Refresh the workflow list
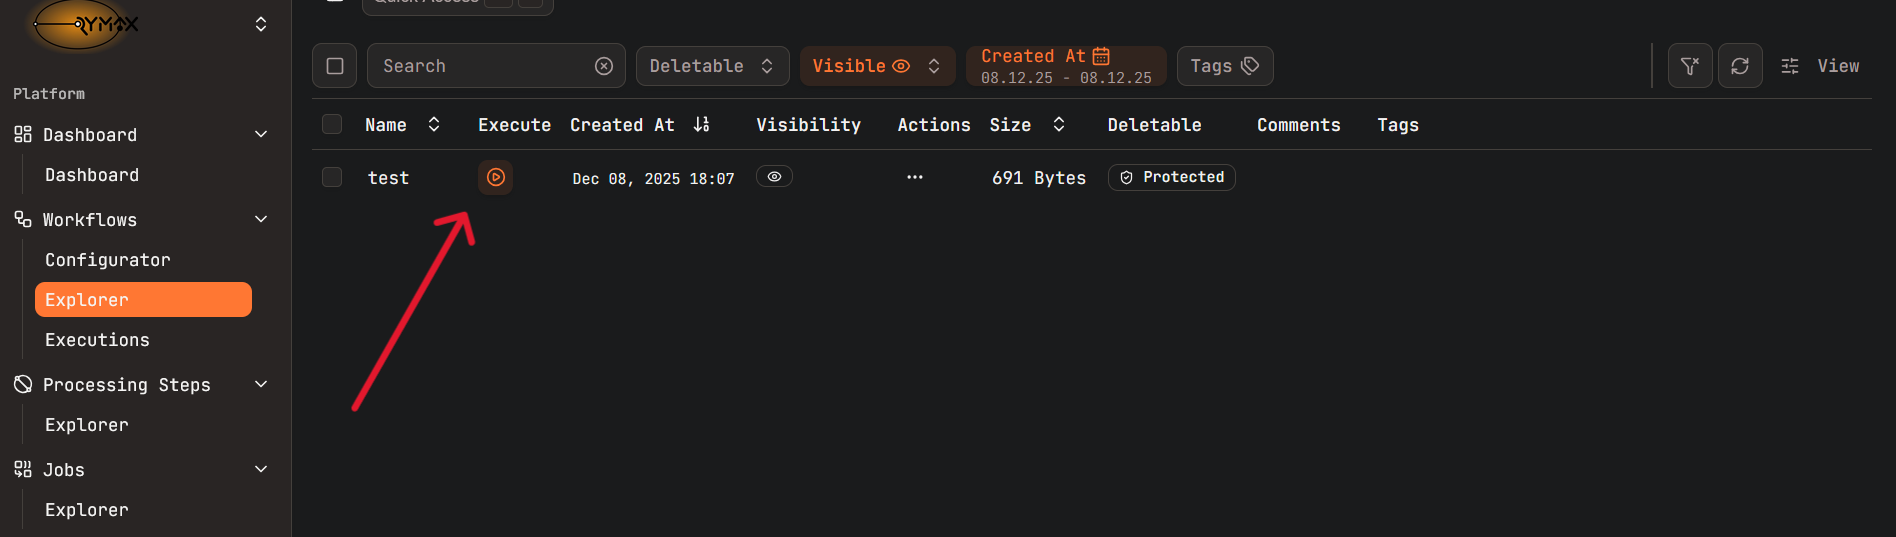 click(x=1740, y=66)
